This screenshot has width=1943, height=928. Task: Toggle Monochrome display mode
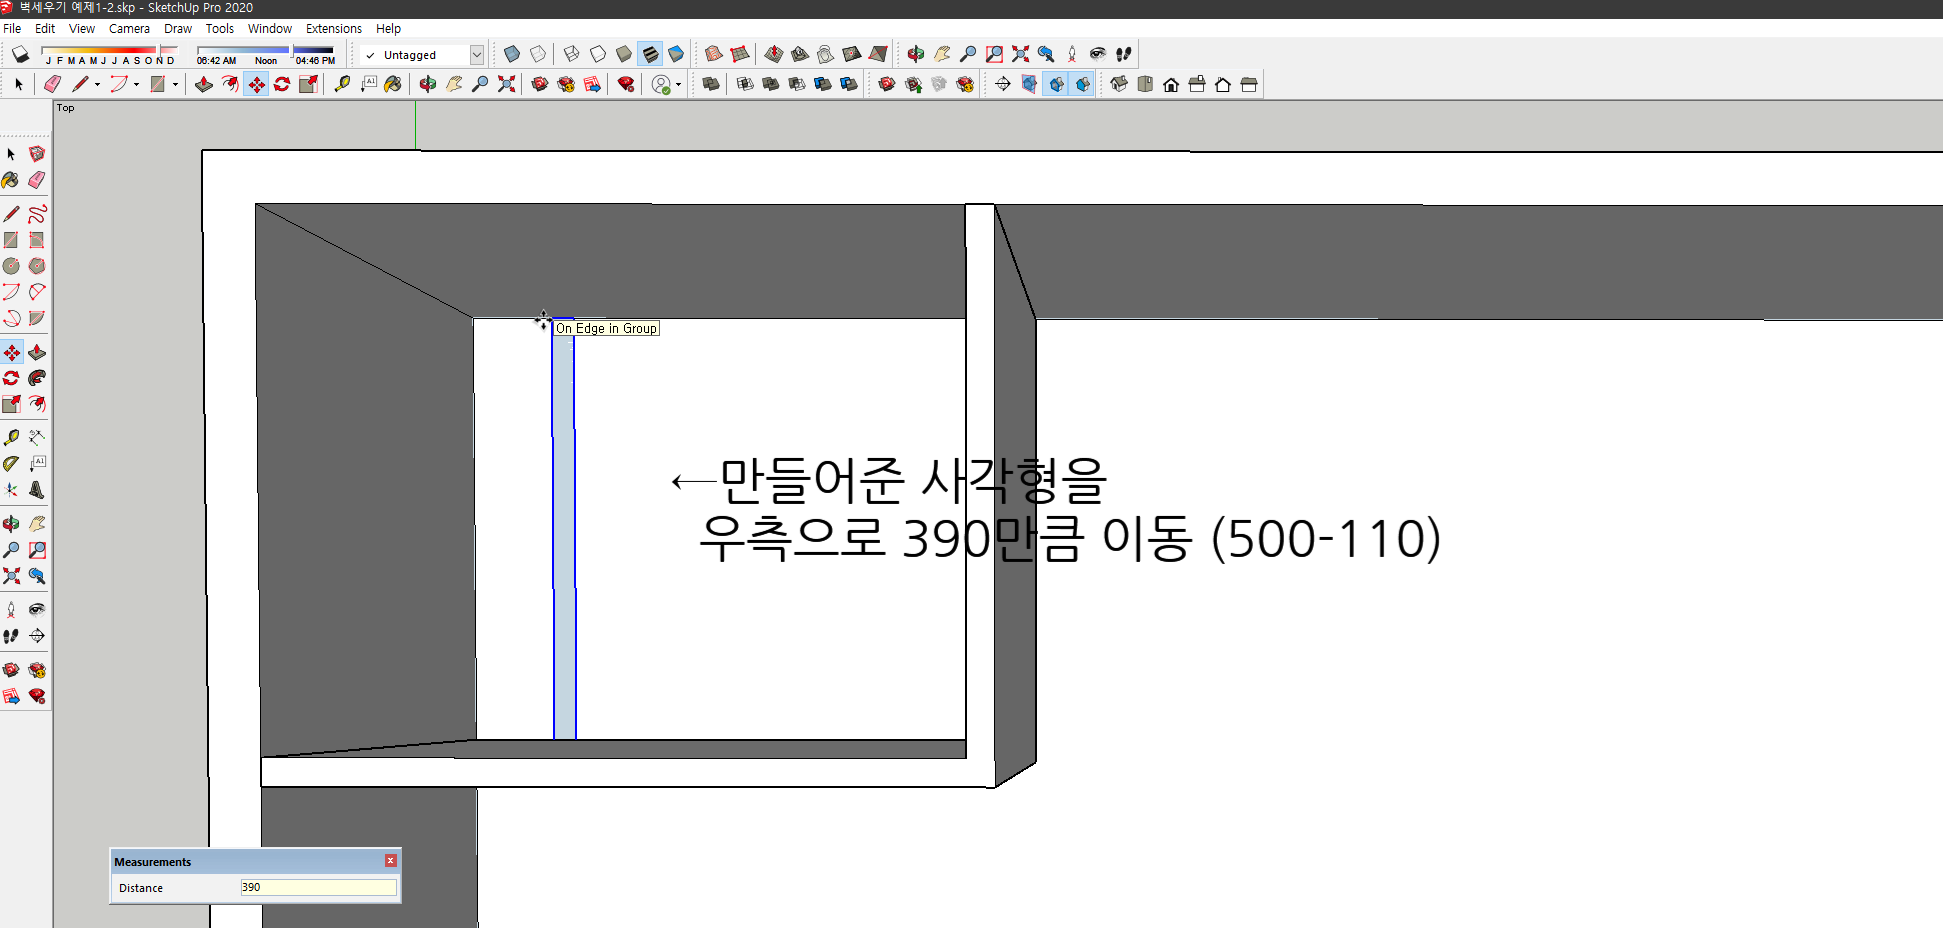tap(675, 53)
